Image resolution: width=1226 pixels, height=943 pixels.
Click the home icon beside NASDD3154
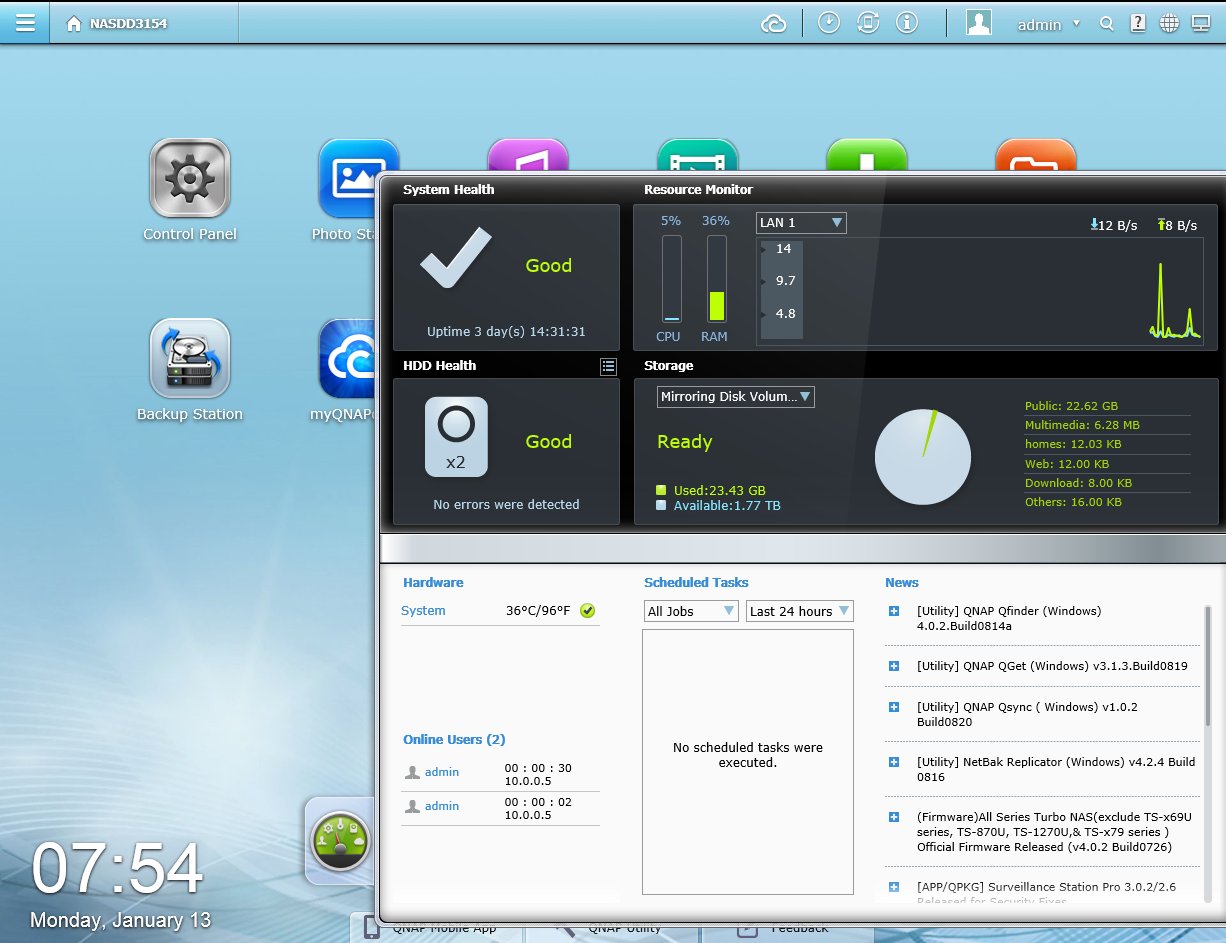click(x=73, y=23)
